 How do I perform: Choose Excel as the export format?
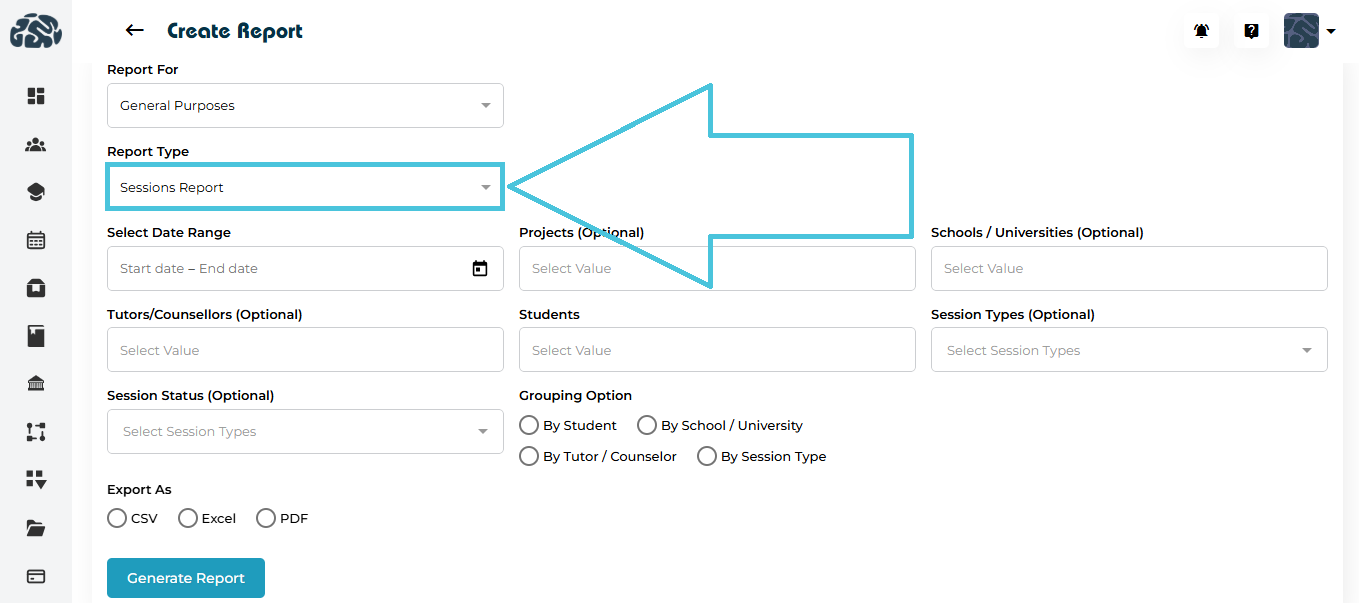(x=188, y=518)
